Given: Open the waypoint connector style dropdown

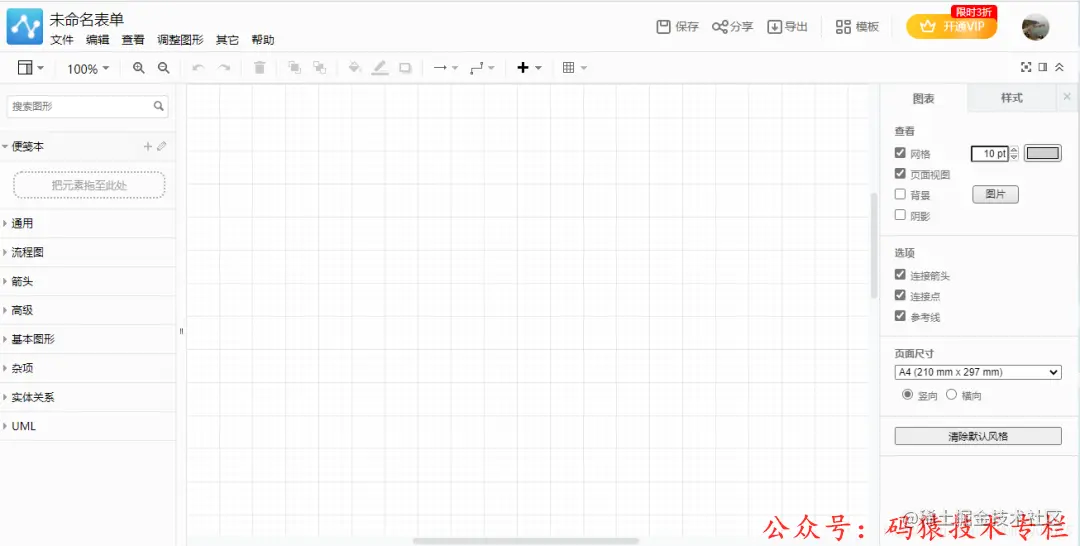Looking at the screenshot, I should coord(482,67).
